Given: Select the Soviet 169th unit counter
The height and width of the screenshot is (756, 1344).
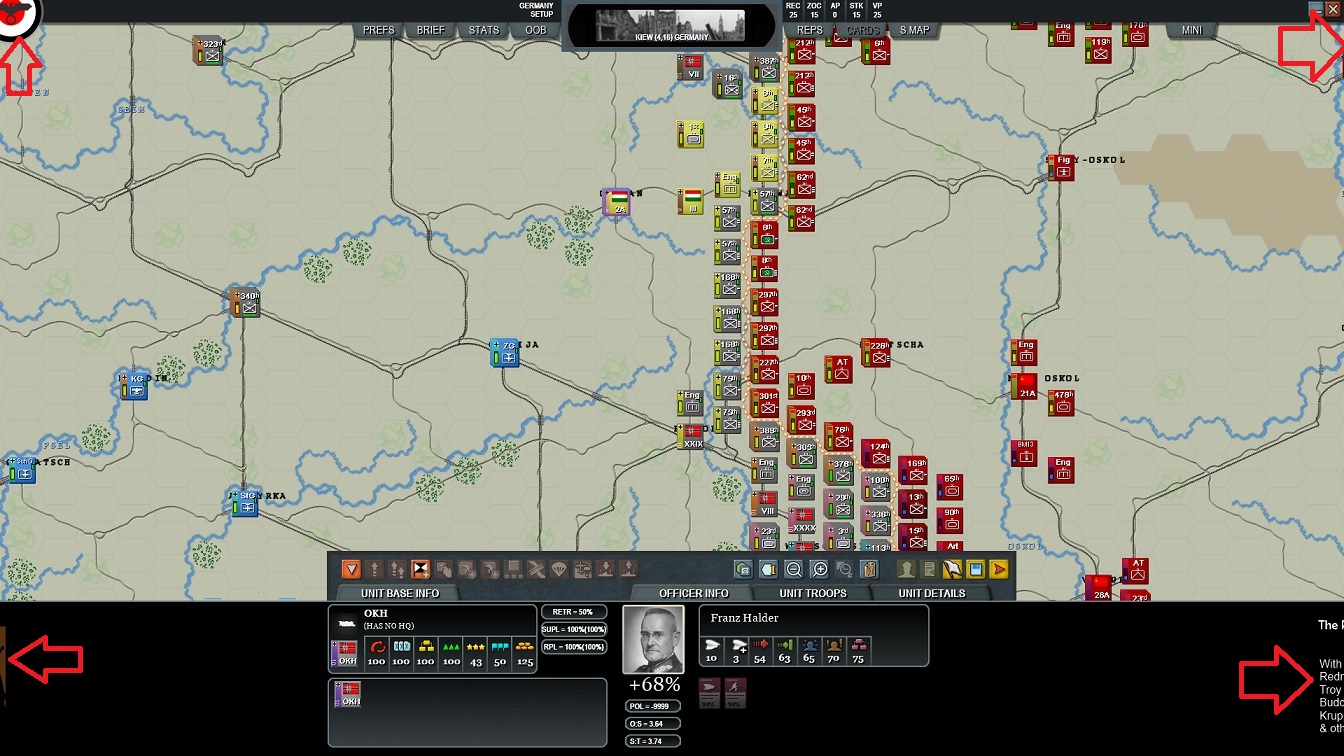Looking at the screenshot, I should click(x=913, y=470).
